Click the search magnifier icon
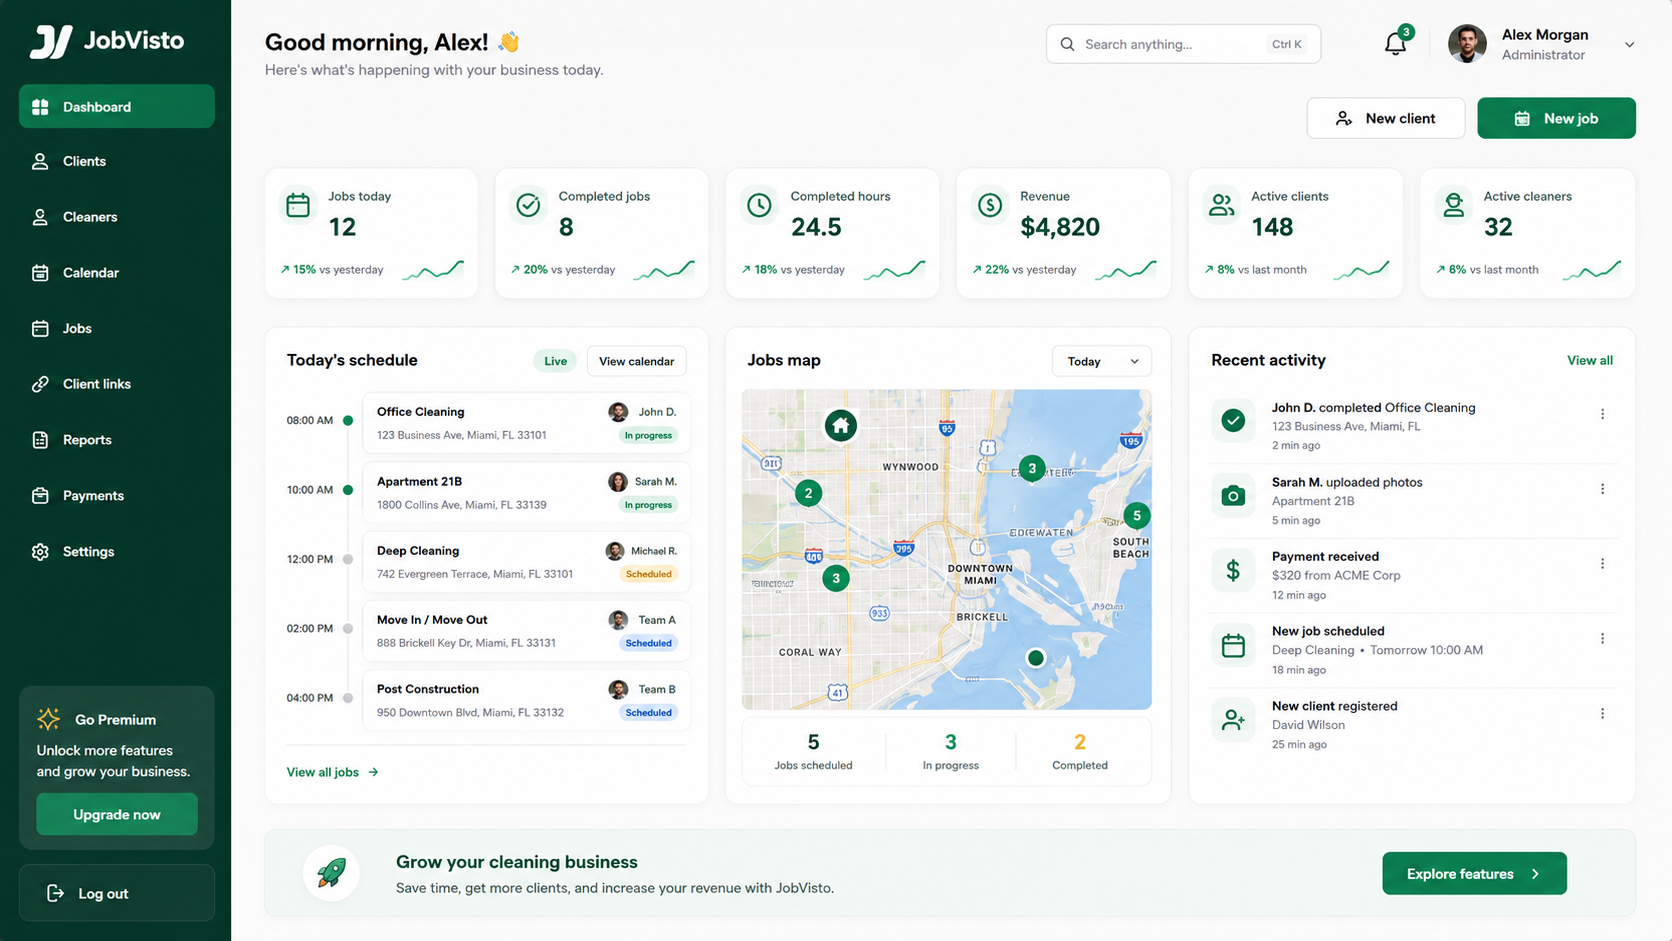Screen dimensions: 1672x941 coord(1067,44)
